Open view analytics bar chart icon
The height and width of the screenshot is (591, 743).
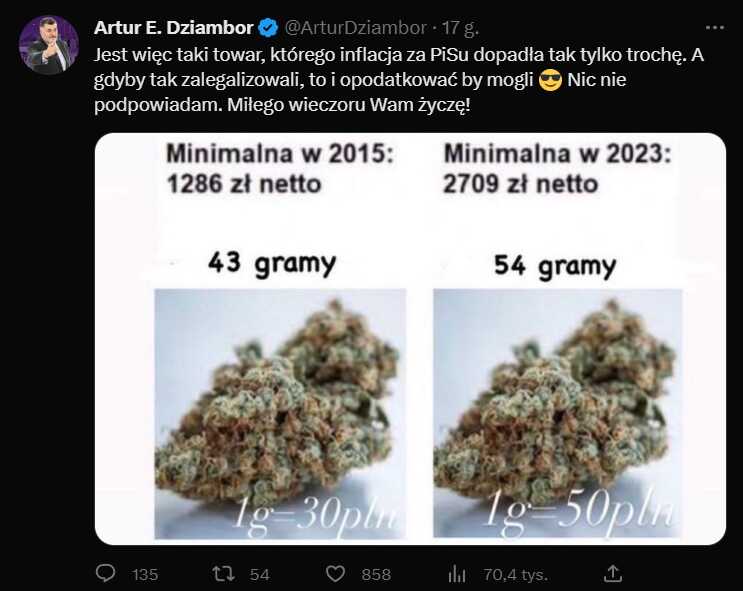[x=457, y=573]
